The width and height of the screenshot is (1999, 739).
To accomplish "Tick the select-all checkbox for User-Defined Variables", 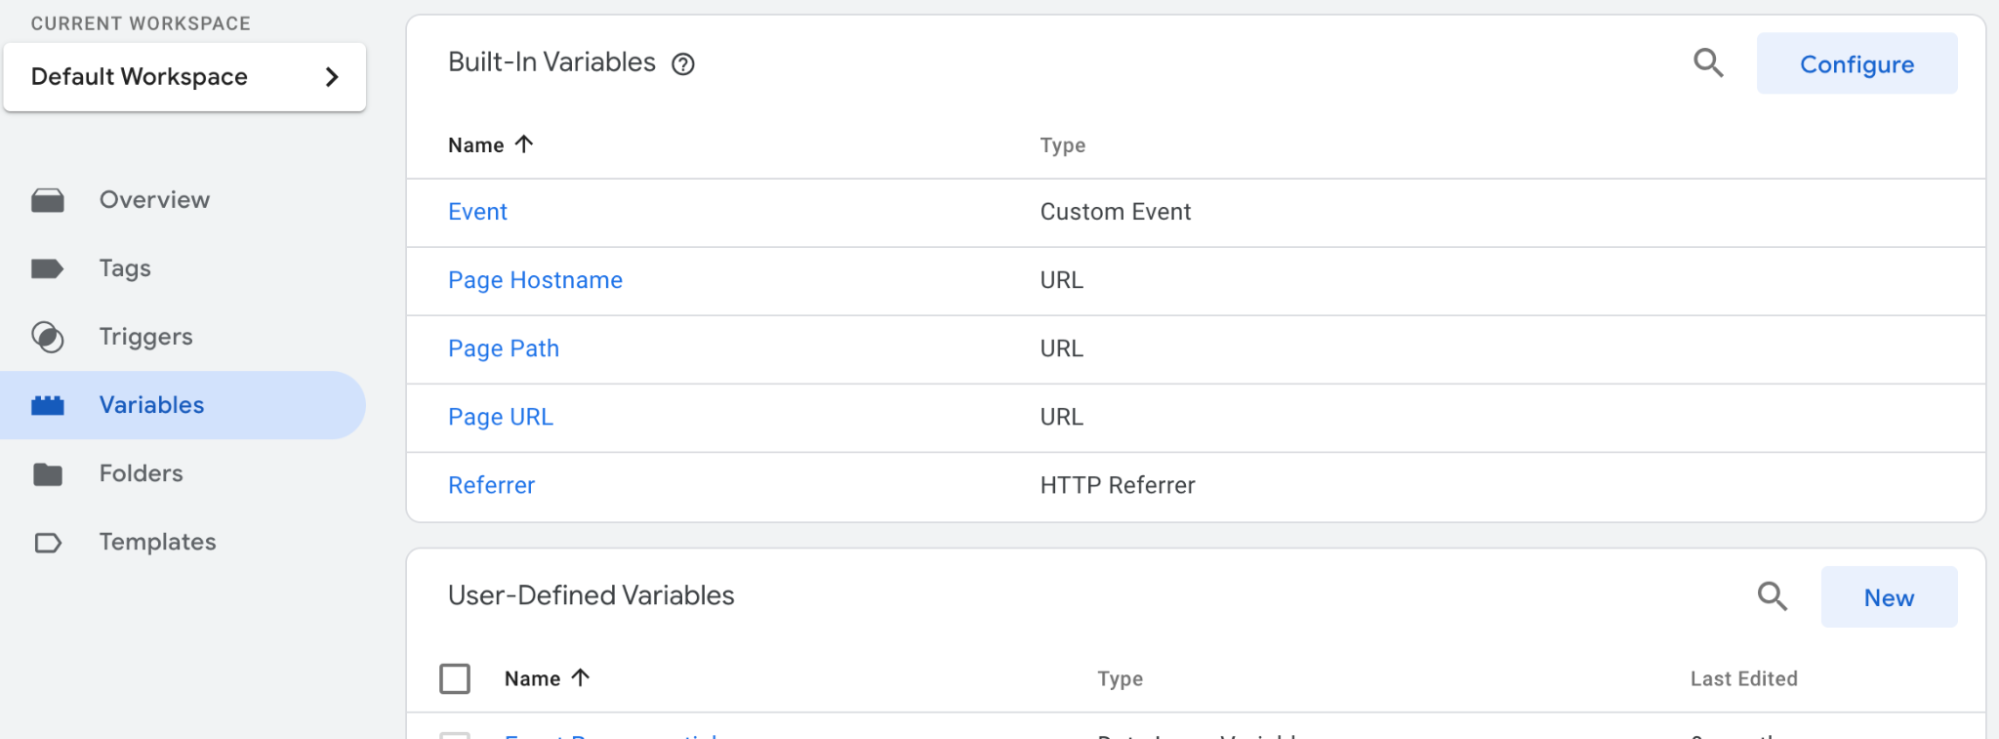I will [455, 679].
